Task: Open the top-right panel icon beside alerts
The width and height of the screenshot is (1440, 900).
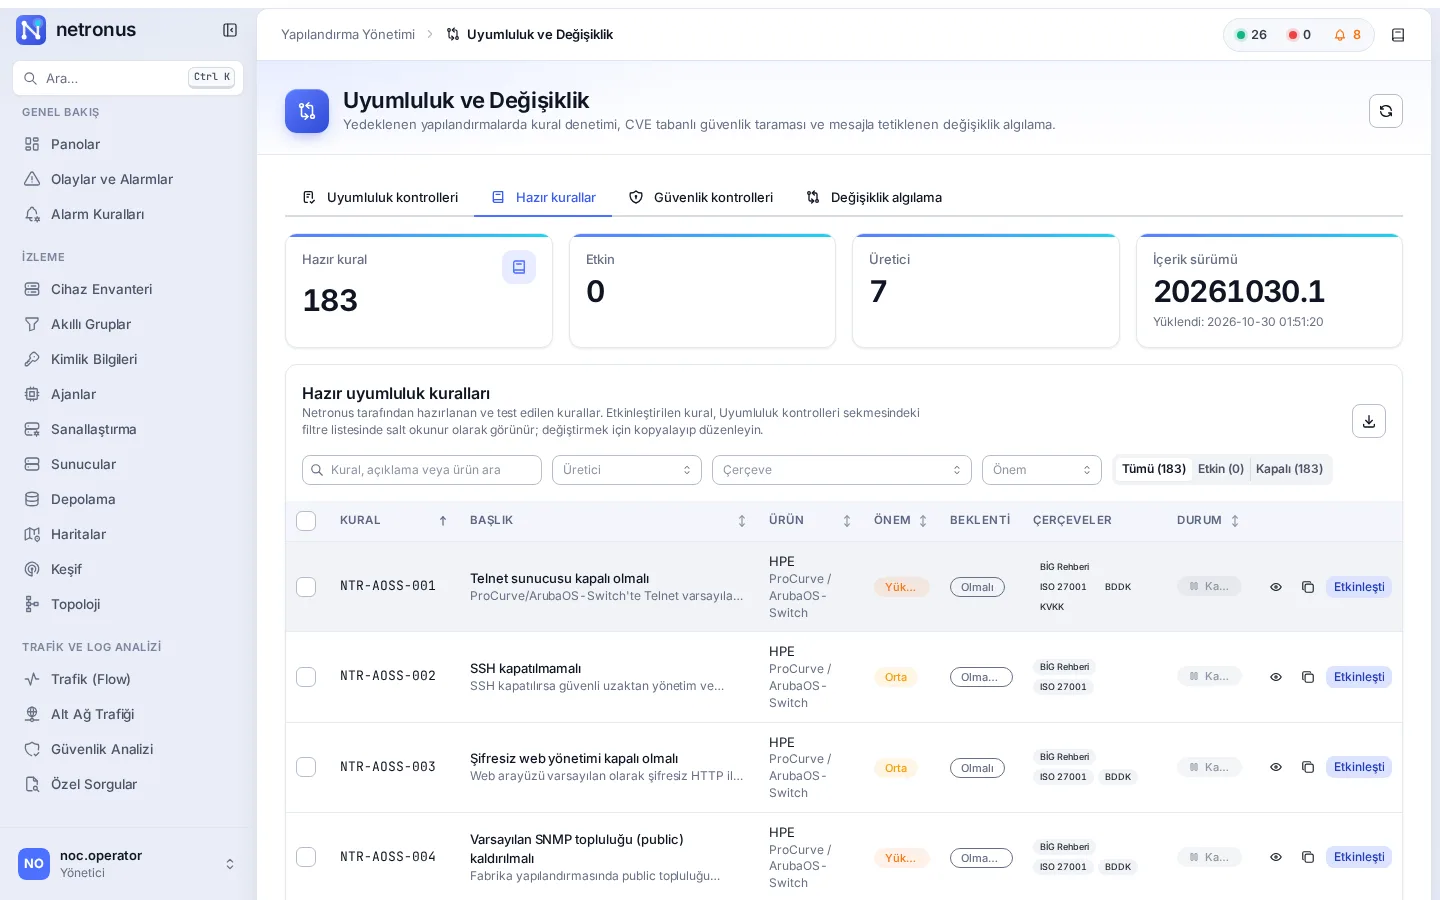Action: point(1398,35)
